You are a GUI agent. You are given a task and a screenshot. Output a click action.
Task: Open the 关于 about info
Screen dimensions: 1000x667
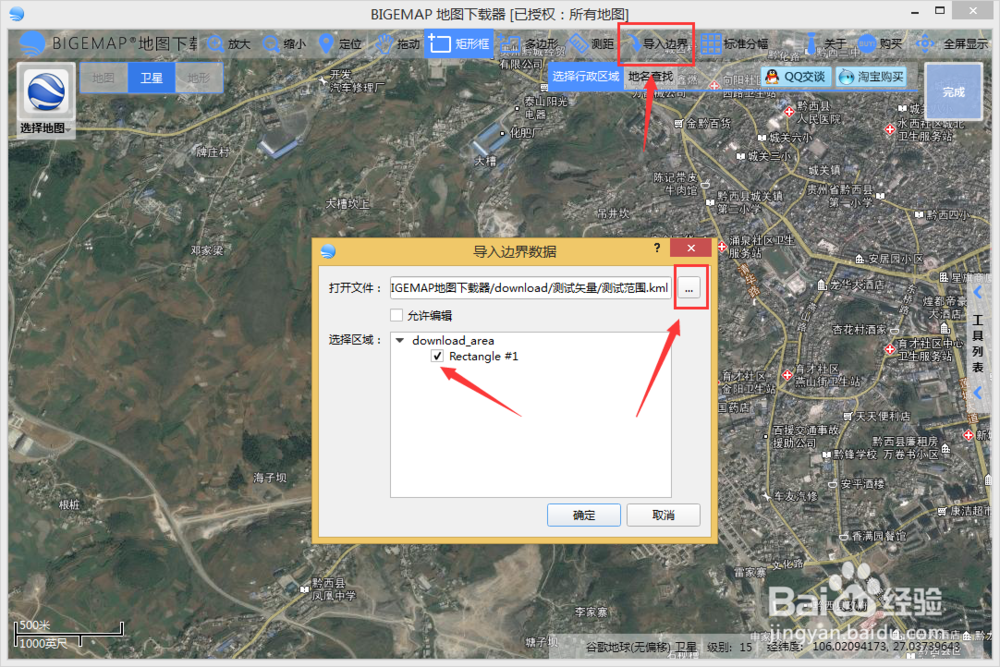[x=825, y=43]
